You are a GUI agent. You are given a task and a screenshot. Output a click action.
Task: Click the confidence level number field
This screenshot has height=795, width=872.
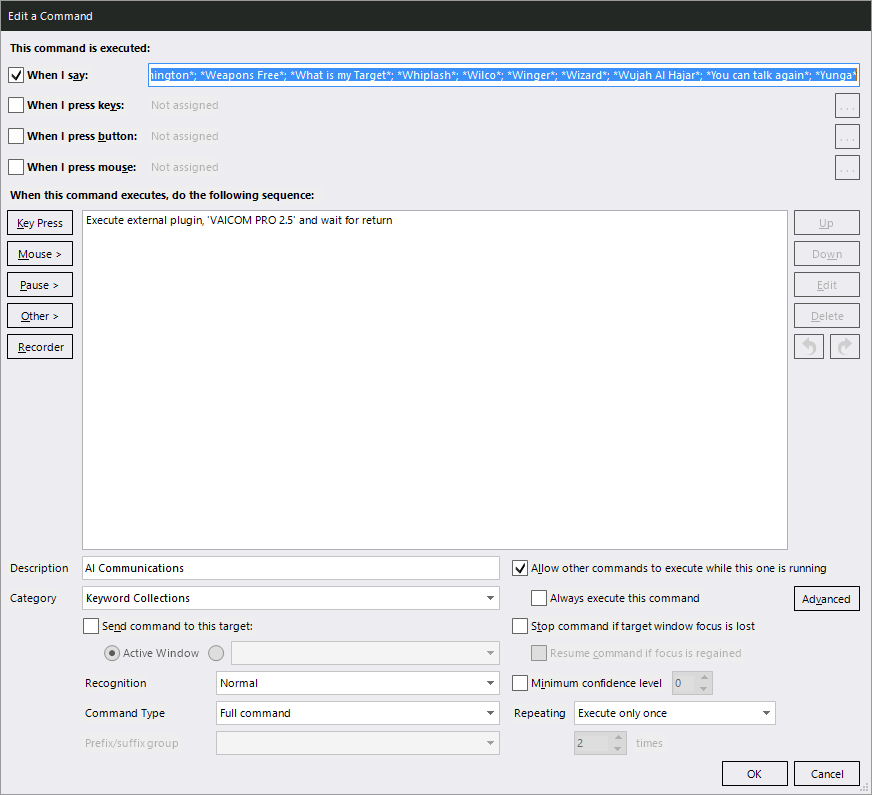point(685,683)
